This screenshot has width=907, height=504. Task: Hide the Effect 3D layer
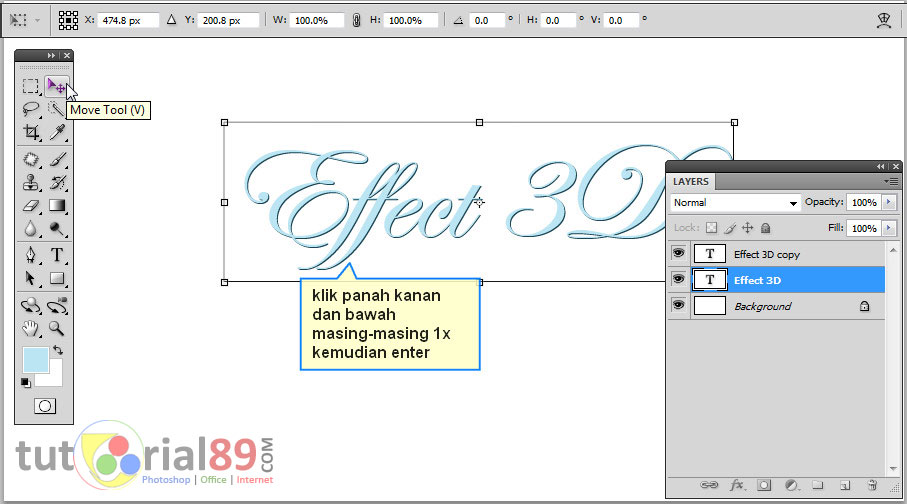click(678, 279)
